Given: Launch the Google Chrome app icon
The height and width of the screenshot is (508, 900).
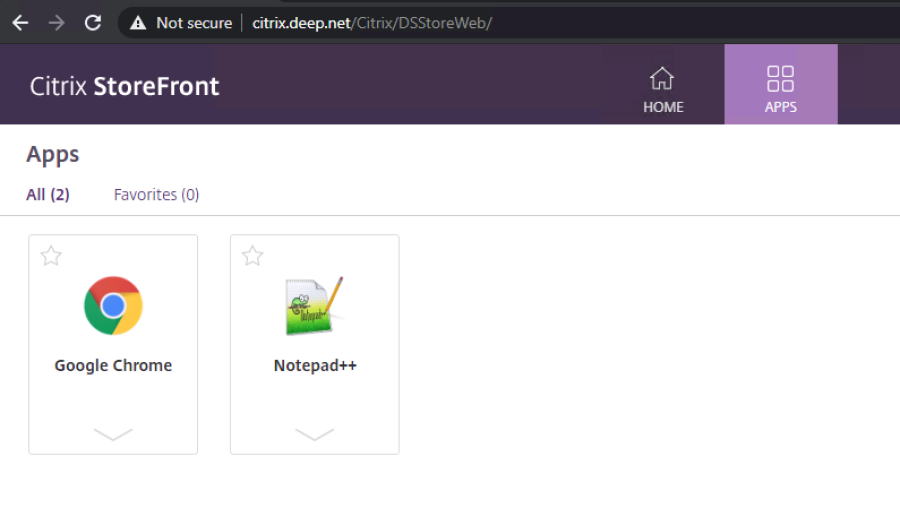Looking at the screenshot, I should [113, 305].
